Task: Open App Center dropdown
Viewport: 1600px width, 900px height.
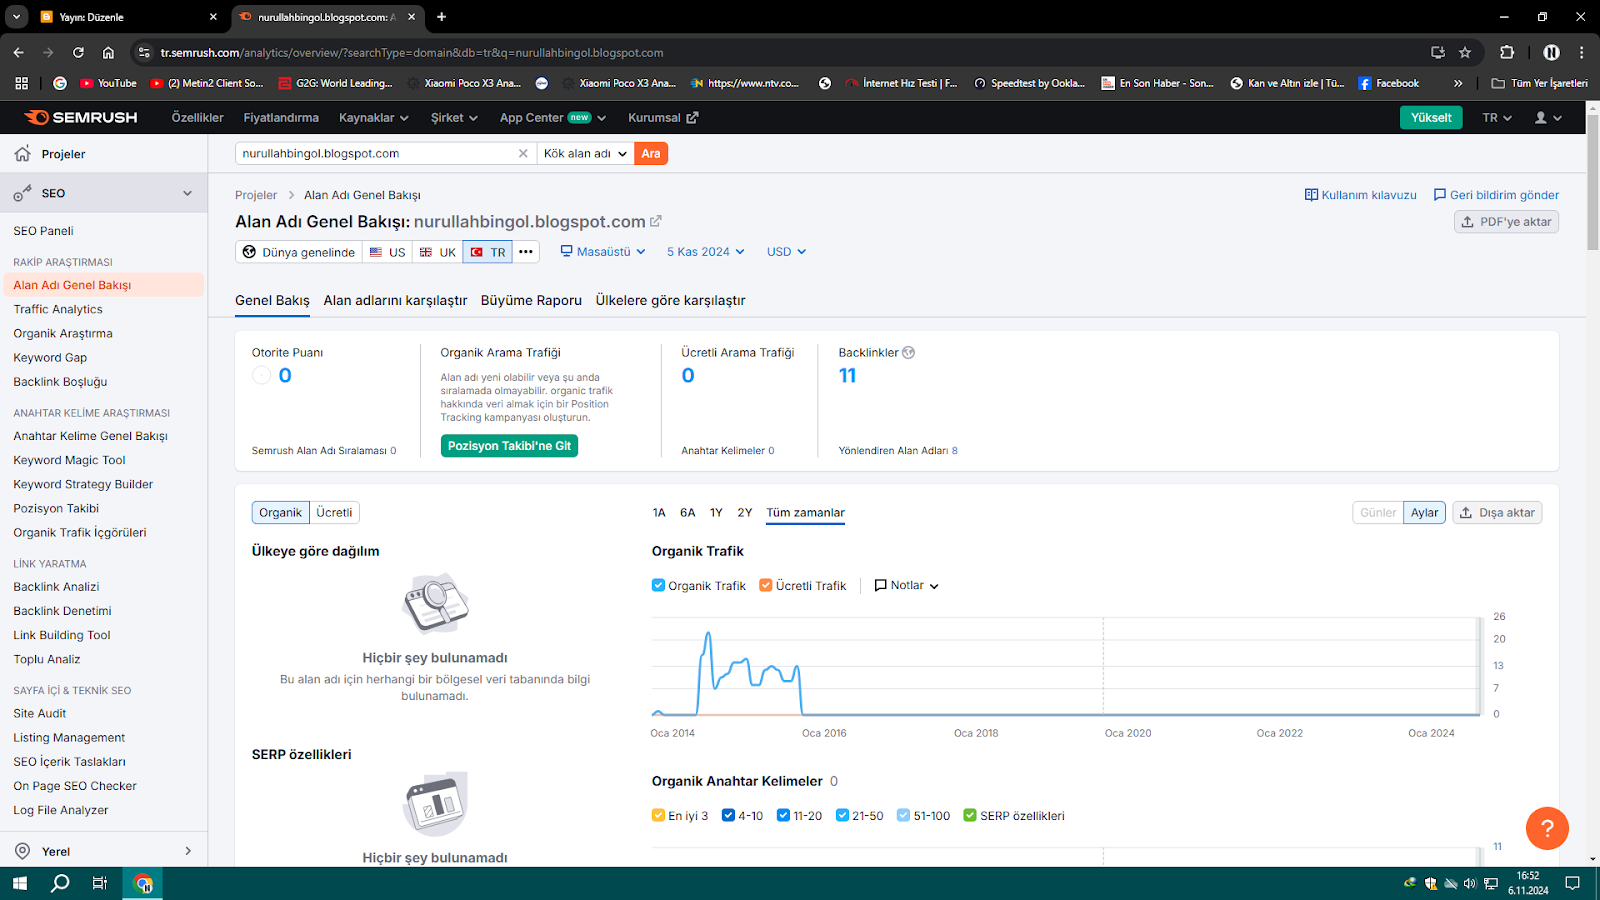Action: pyautogui.click(x=553, y=117)
